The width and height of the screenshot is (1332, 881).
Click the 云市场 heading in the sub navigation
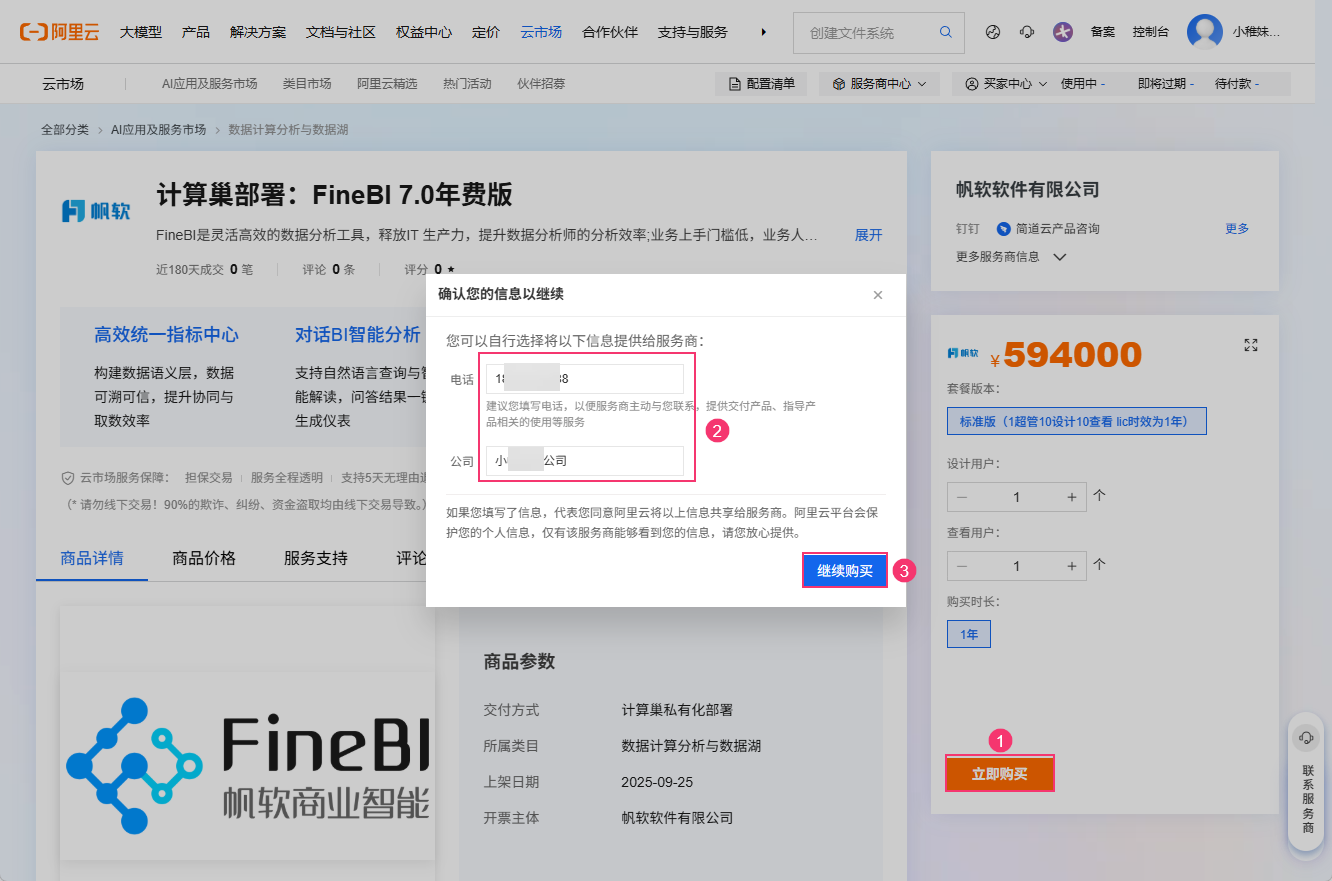[x=63, y=84]
